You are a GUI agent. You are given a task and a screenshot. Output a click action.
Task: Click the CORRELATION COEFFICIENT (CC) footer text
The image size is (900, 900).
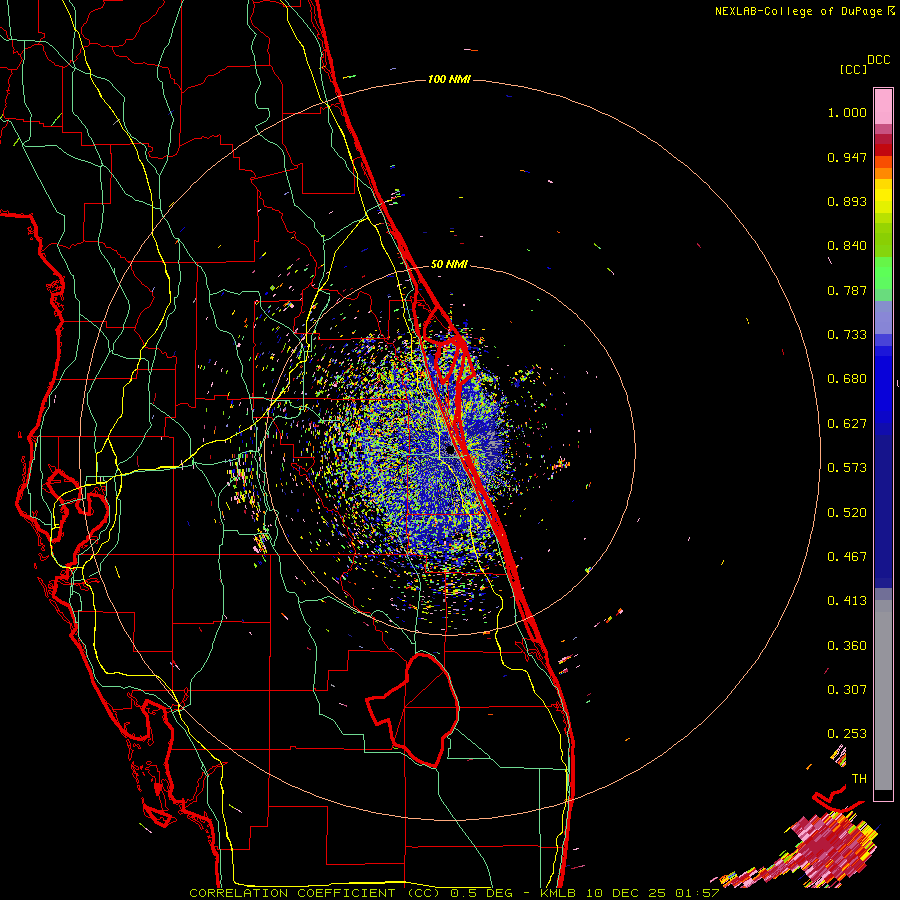pos(315,893)
